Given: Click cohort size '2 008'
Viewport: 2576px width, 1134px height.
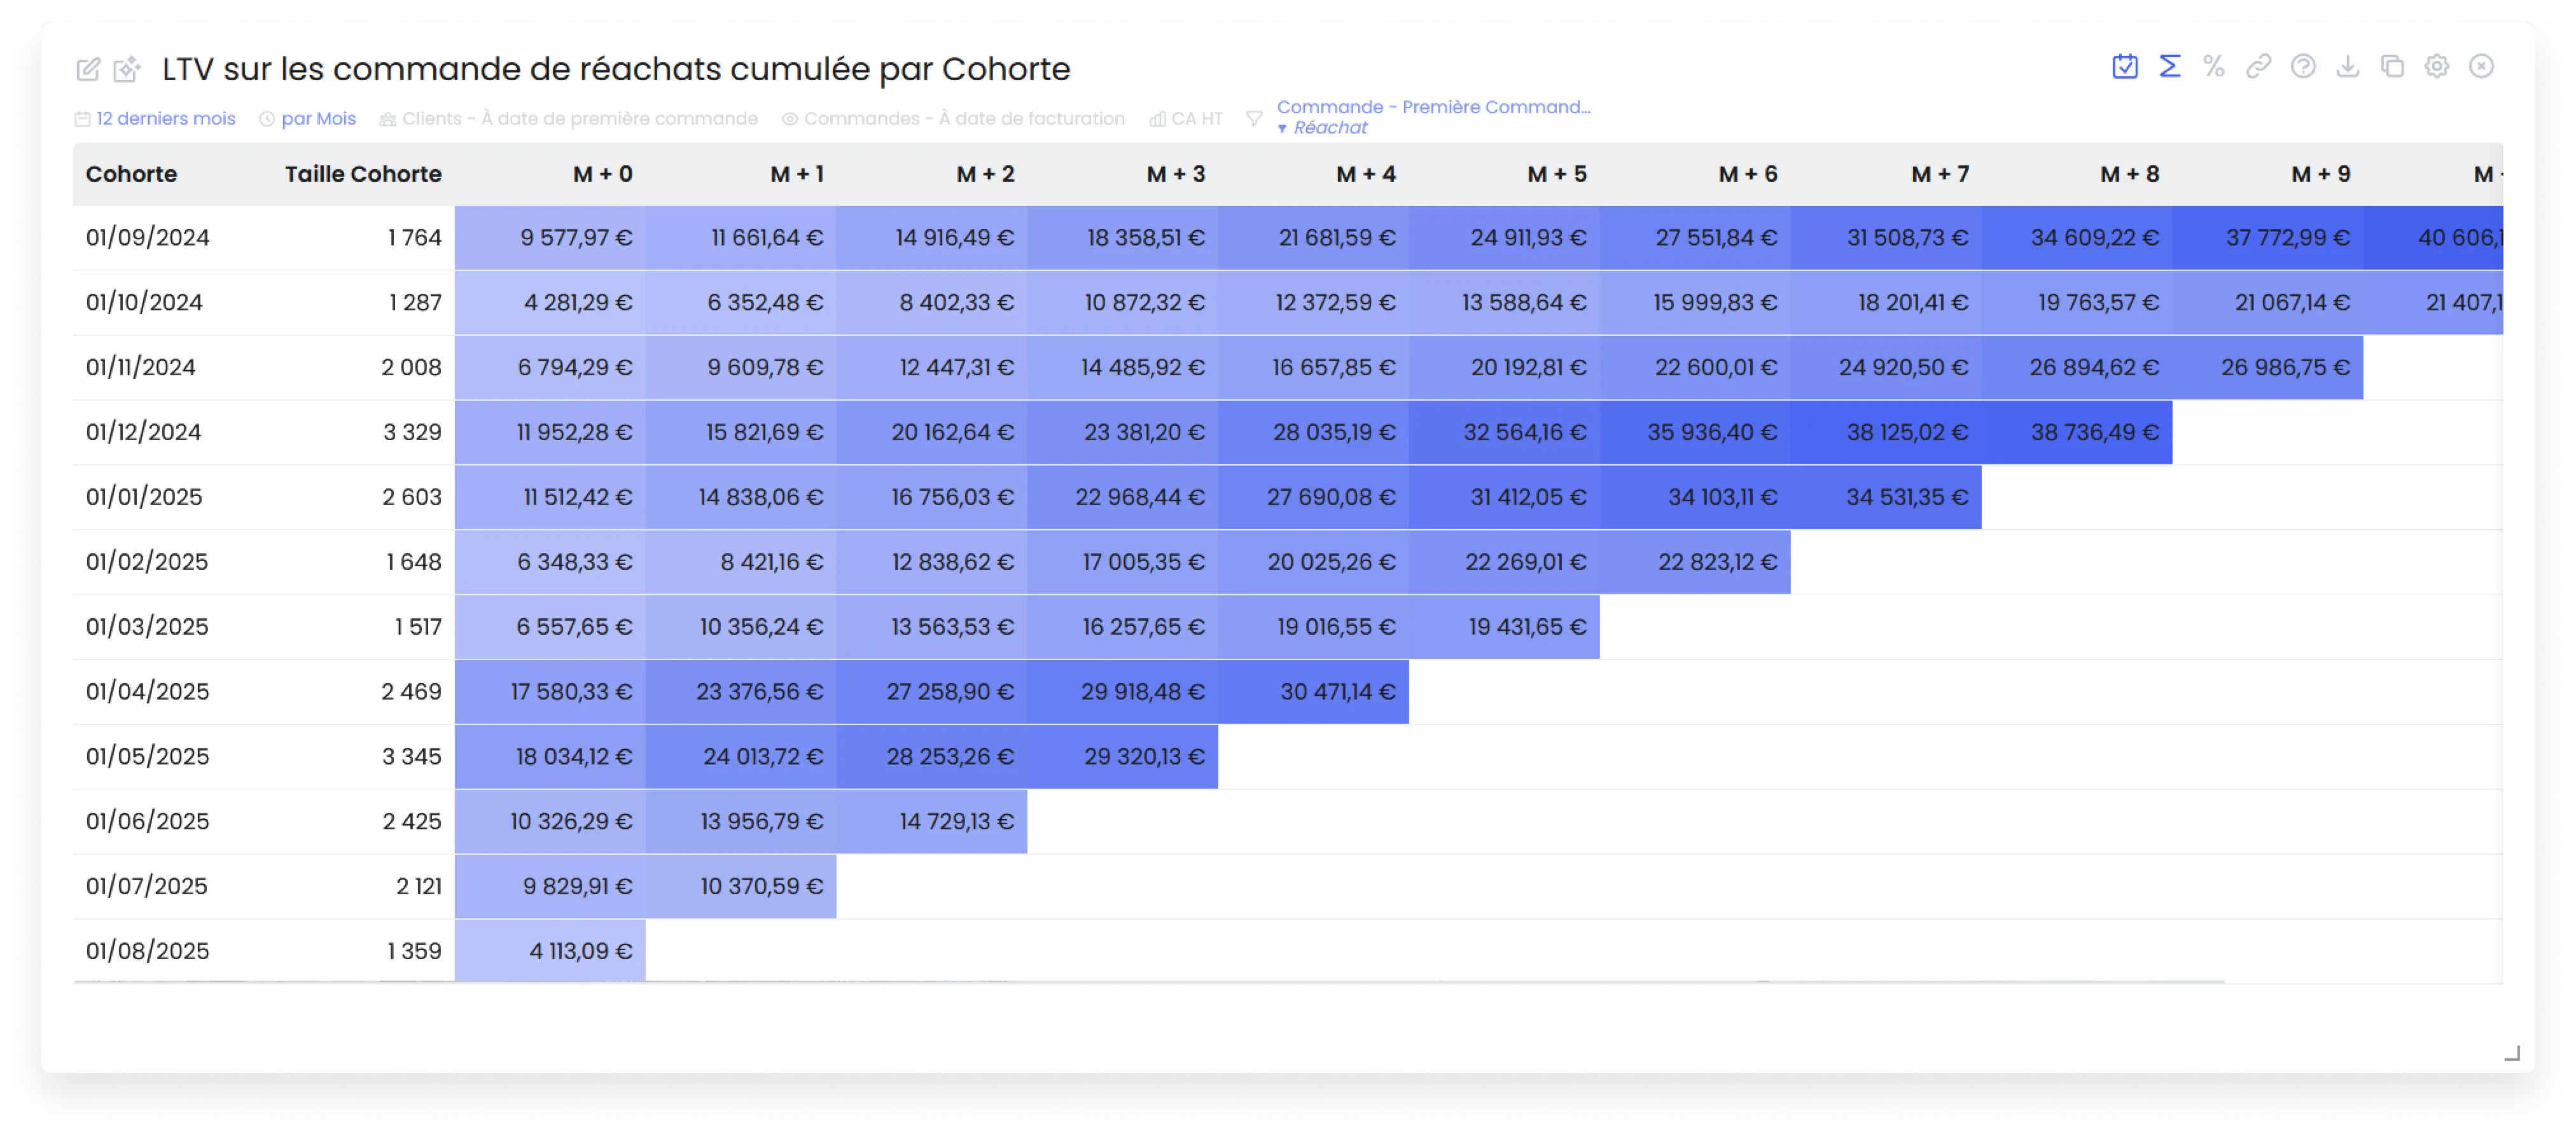Looking at the screenshot, I should [x=411, y=367].
